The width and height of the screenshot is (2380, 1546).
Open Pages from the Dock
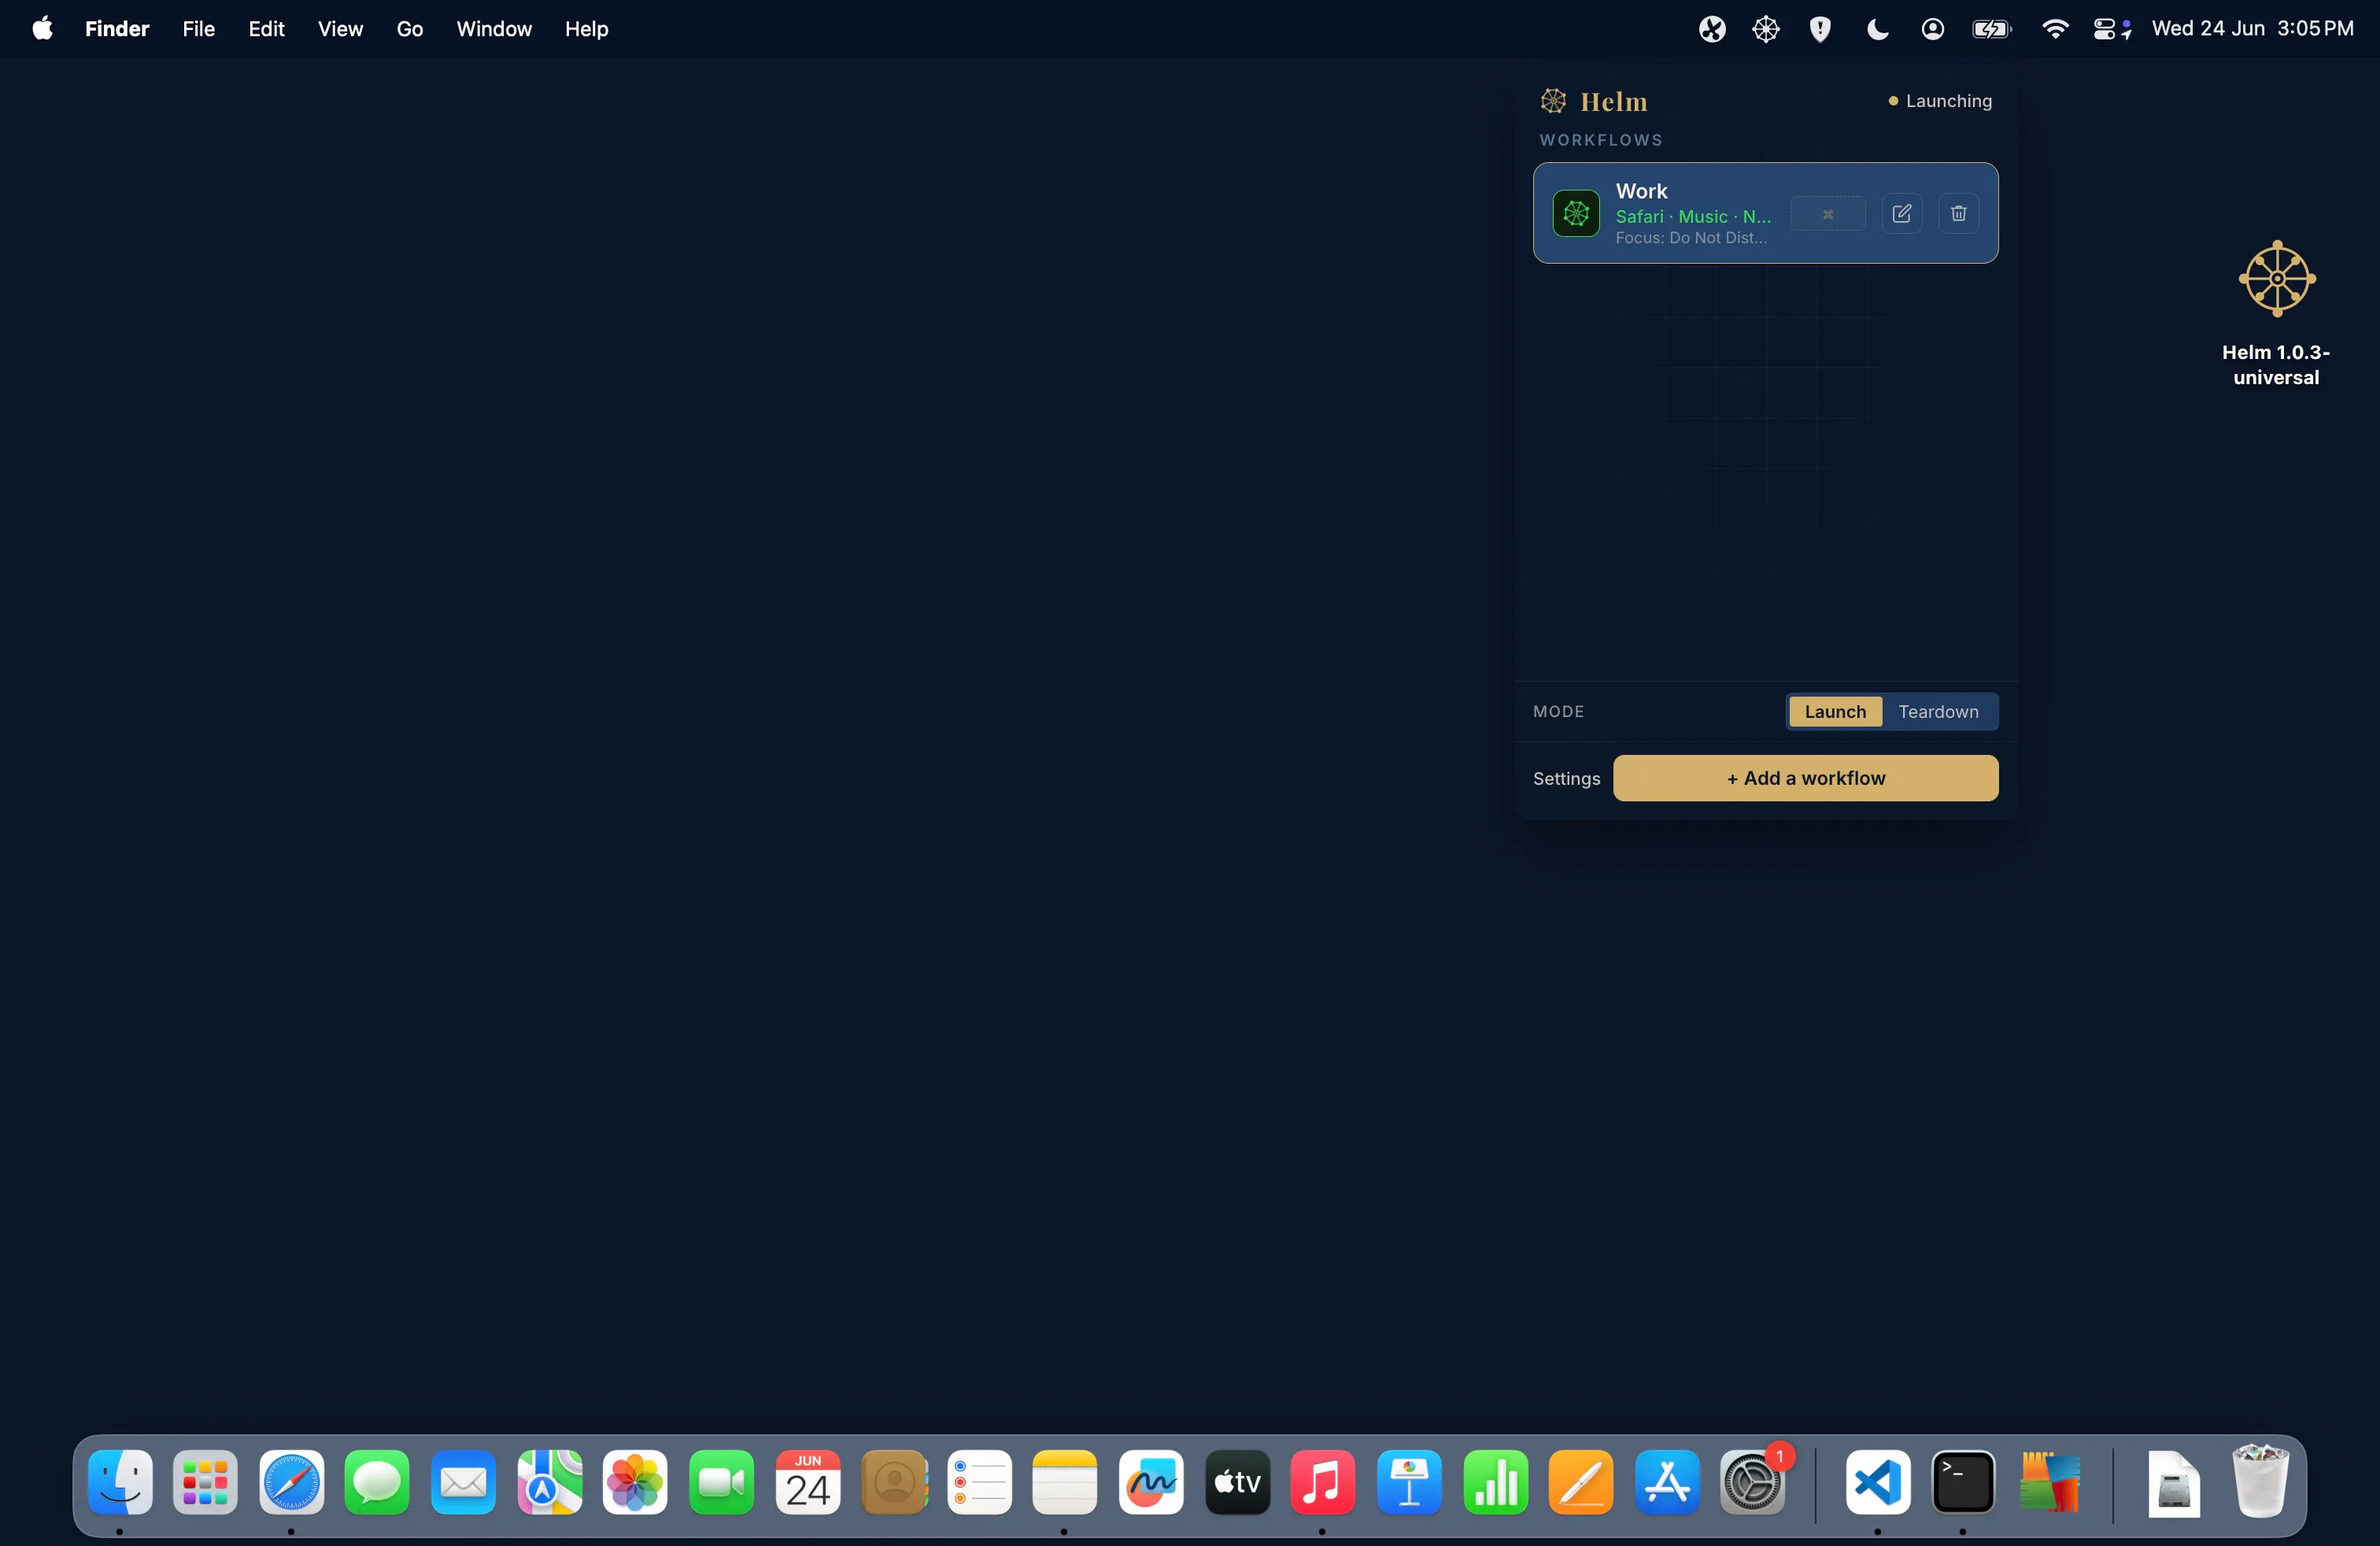pos(1580,1481)
